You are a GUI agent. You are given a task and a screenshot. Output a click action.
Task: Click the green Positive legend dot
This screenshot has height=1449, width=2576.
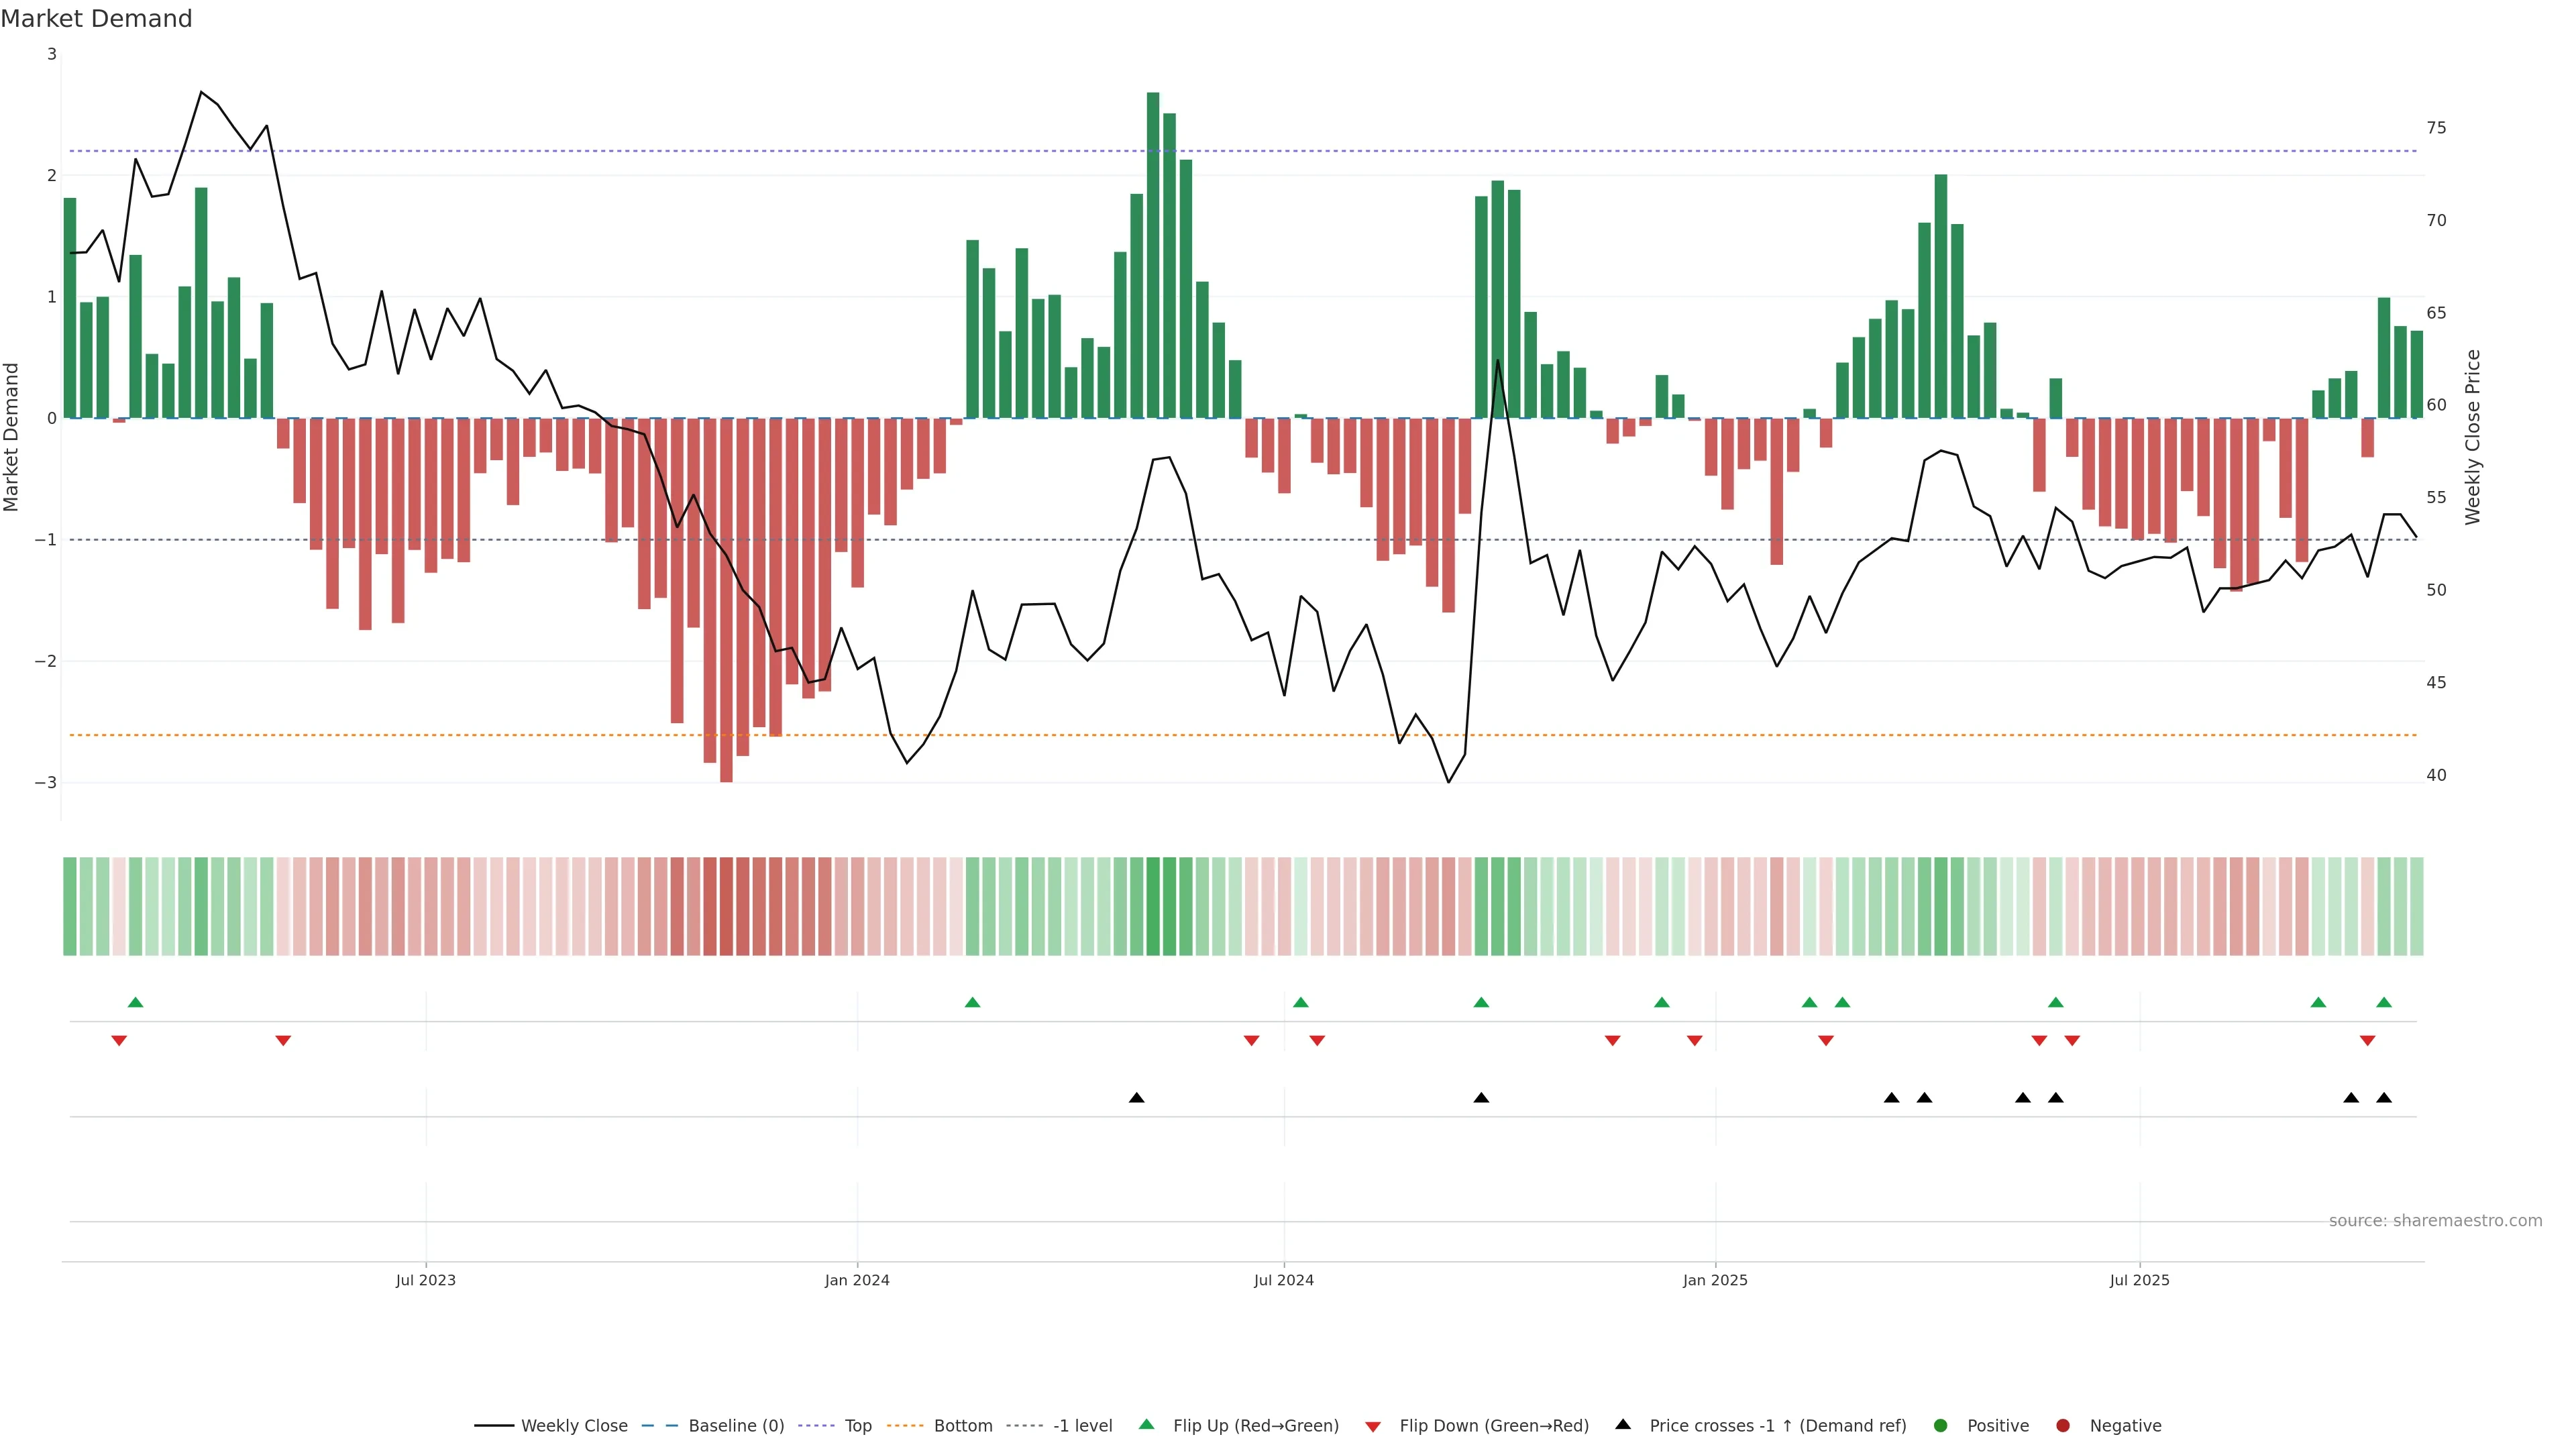[1941, 1426]
